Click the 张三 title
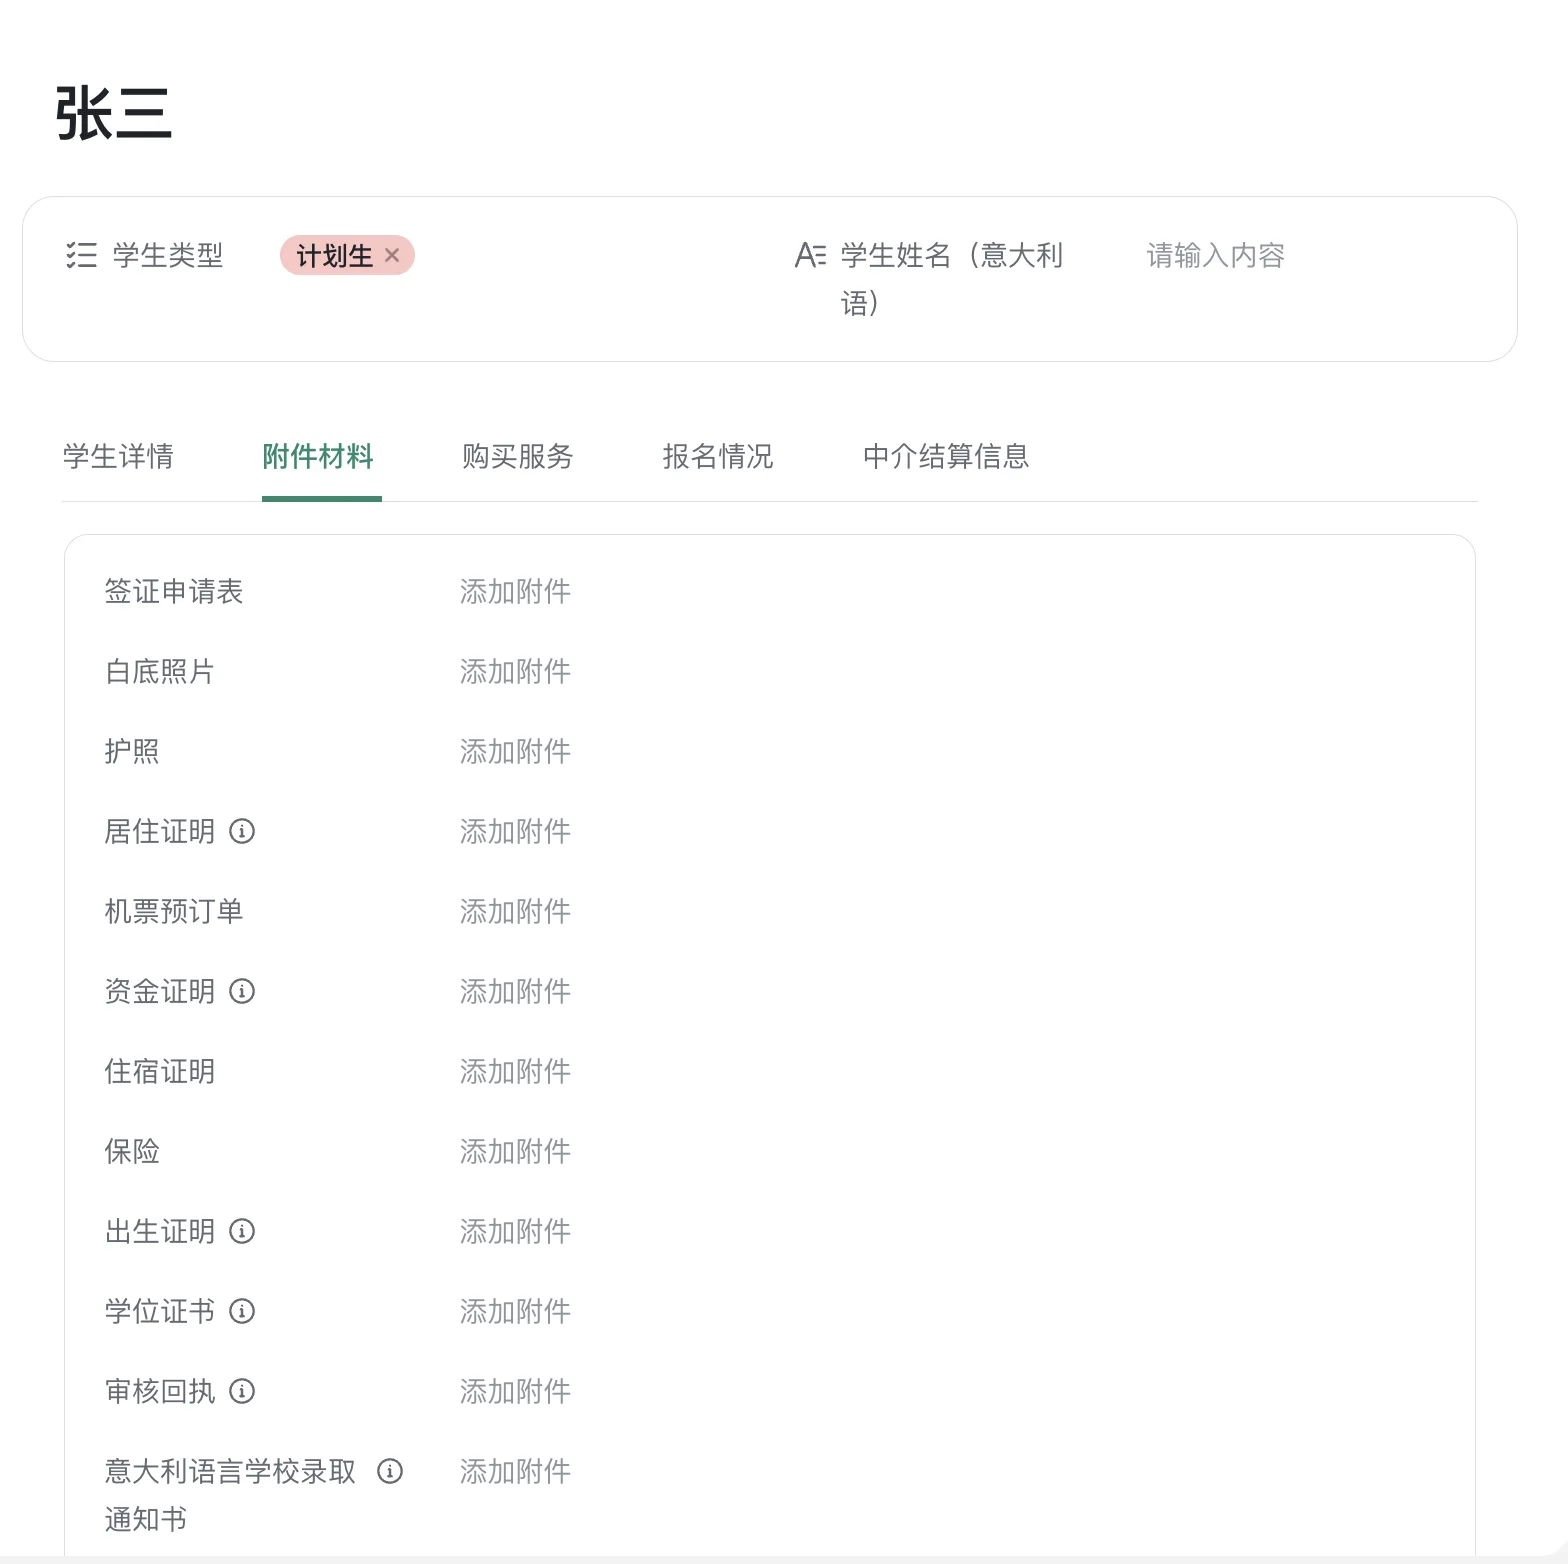The height and width of the screenshot is (1564, 1568). pos(113,113)
